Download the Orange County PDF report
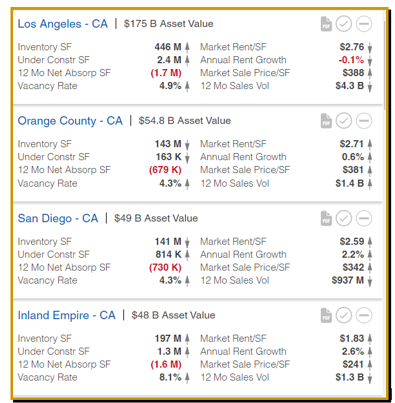Screen dimensions: 395x403 (x=326, y=121)
